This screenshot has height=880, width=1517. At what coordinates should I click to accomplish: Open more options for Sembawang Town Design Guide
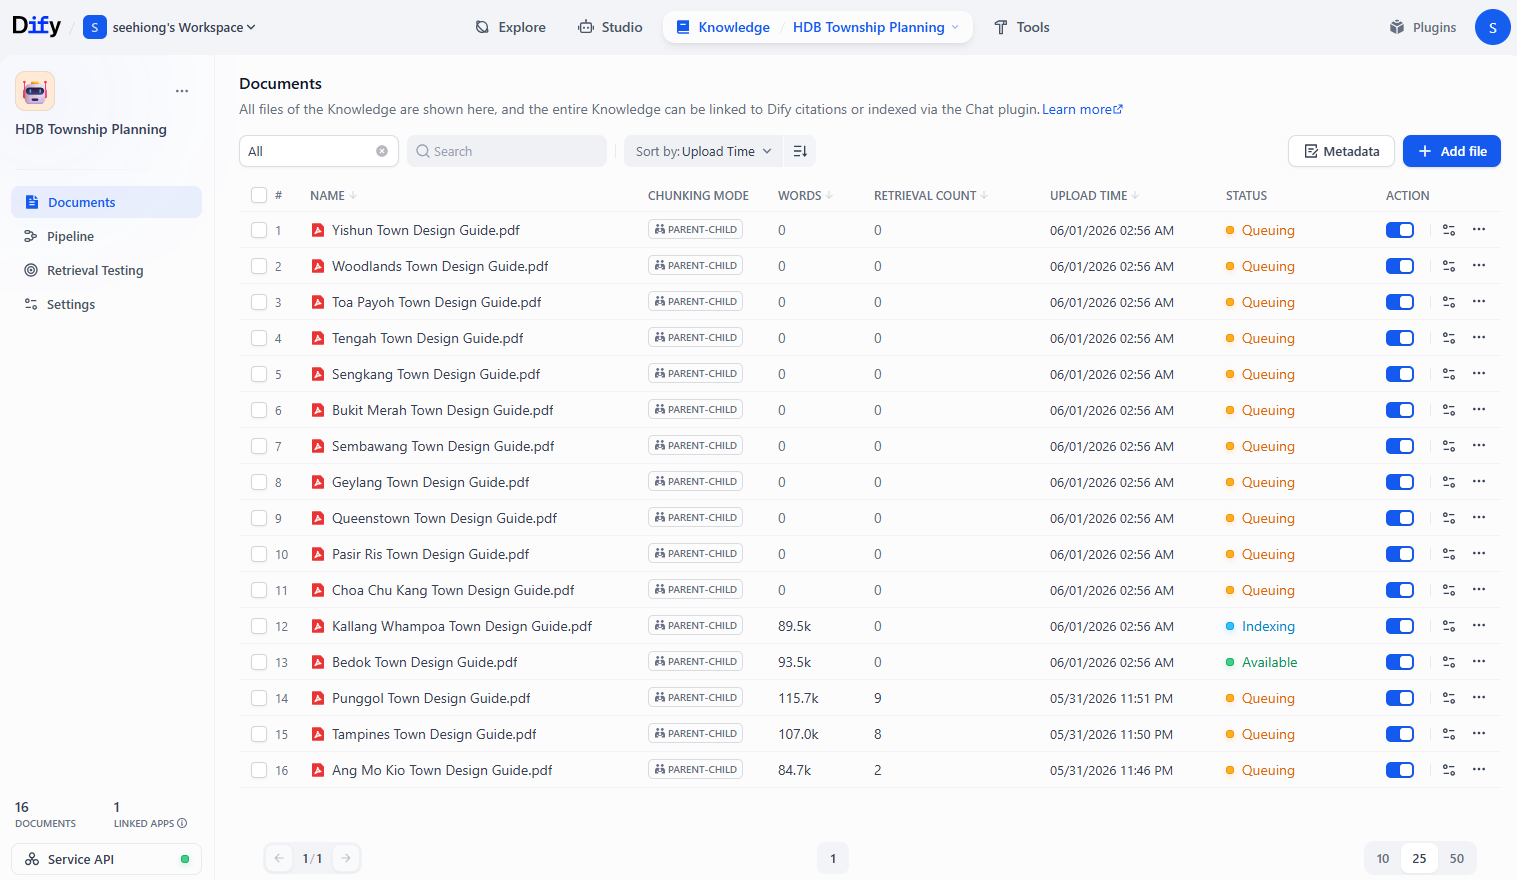(1479, 446)
